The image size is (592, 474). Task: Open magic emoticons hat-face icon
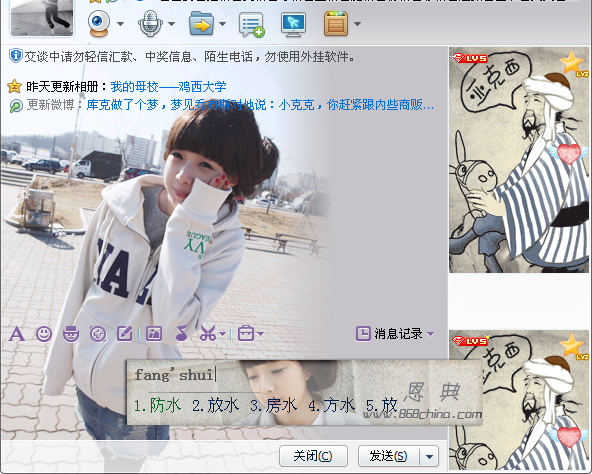click(x=71, y=334)
